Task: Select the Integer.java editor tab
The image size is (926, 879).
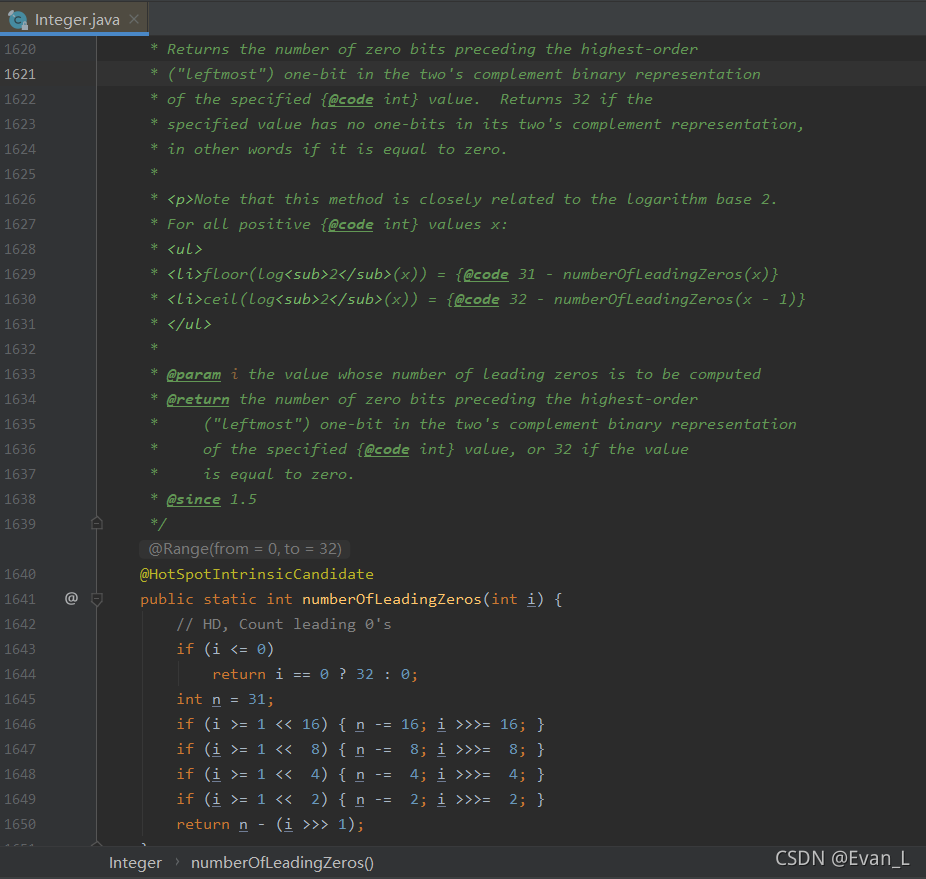Action: click(x=74, y=19)
